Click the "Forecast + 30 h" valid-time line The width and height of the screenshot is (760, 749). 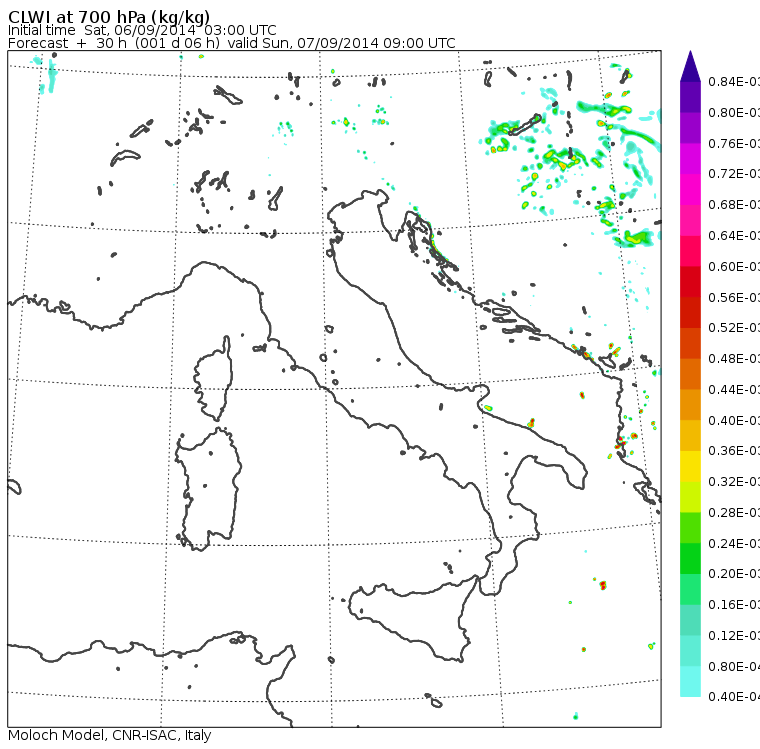pyautogui.click(x=232, y=43)
